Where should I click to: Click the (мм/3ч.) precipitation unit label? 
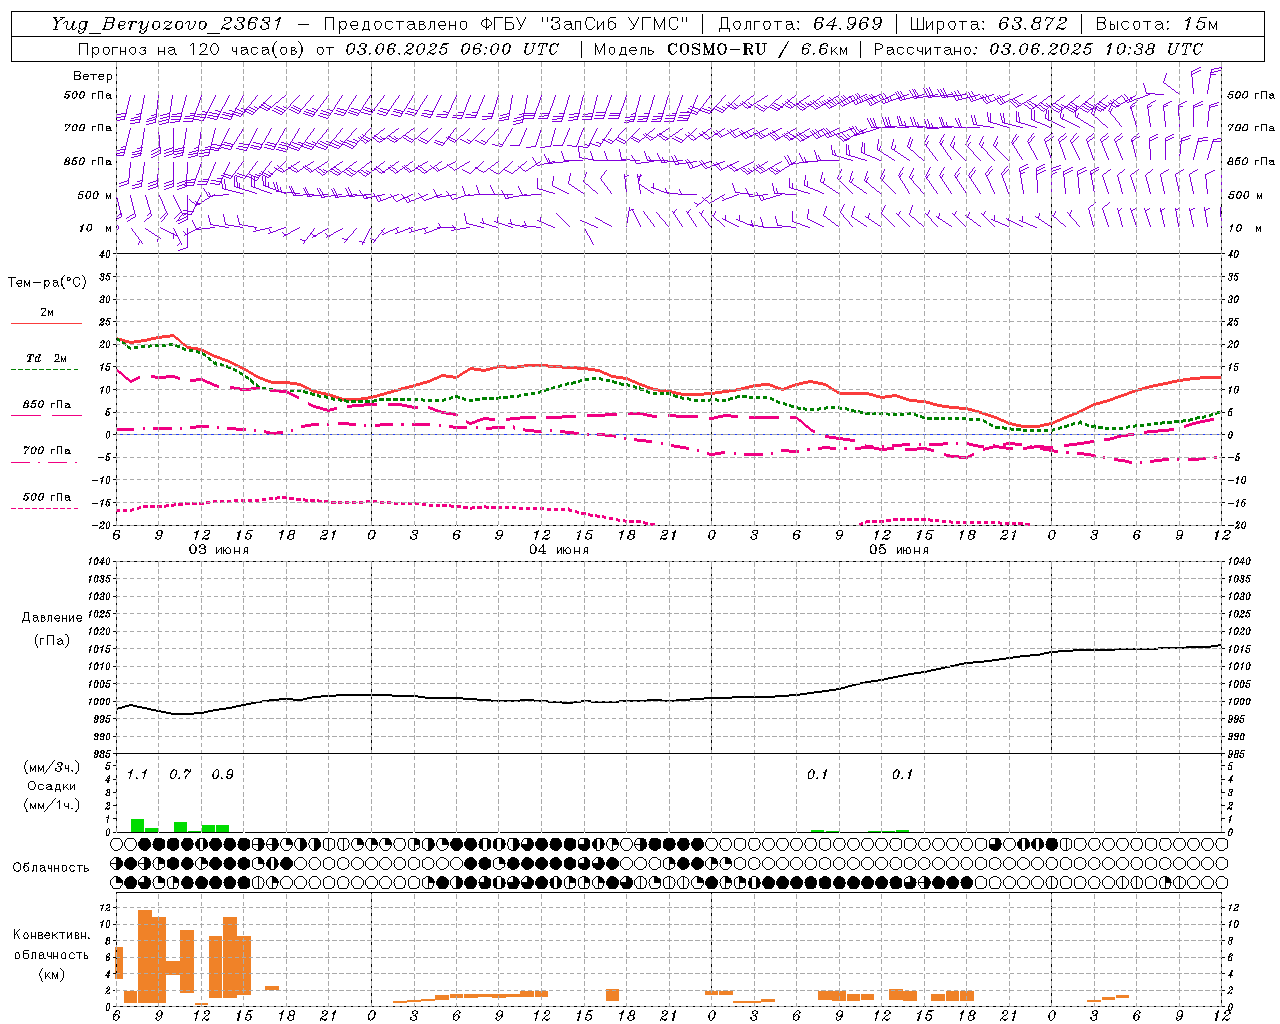[x=52, y=768]
